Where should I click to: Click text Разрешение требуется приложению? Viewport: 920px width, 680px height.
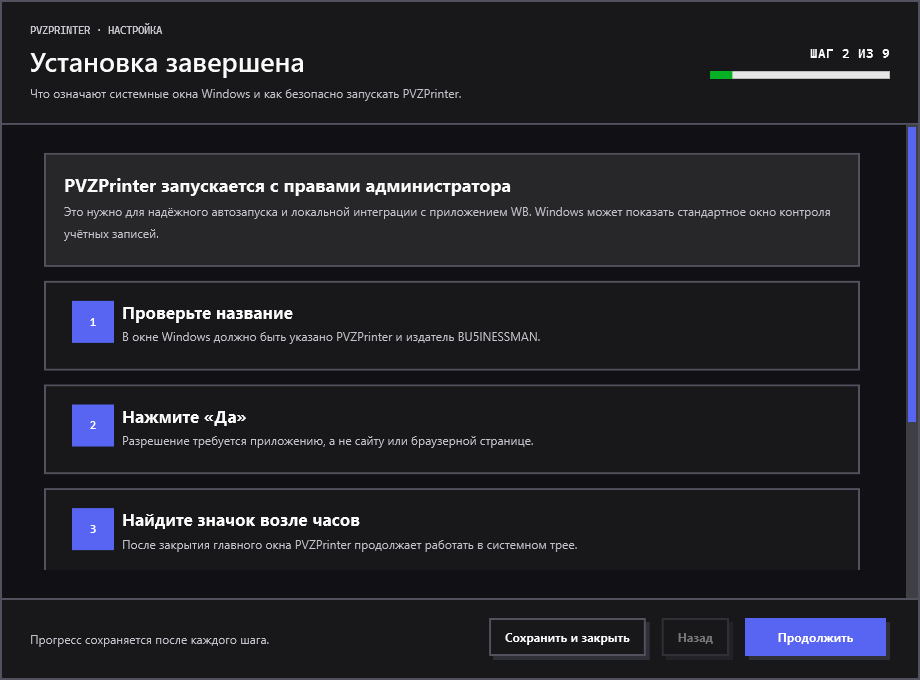(x=328, y=441)
